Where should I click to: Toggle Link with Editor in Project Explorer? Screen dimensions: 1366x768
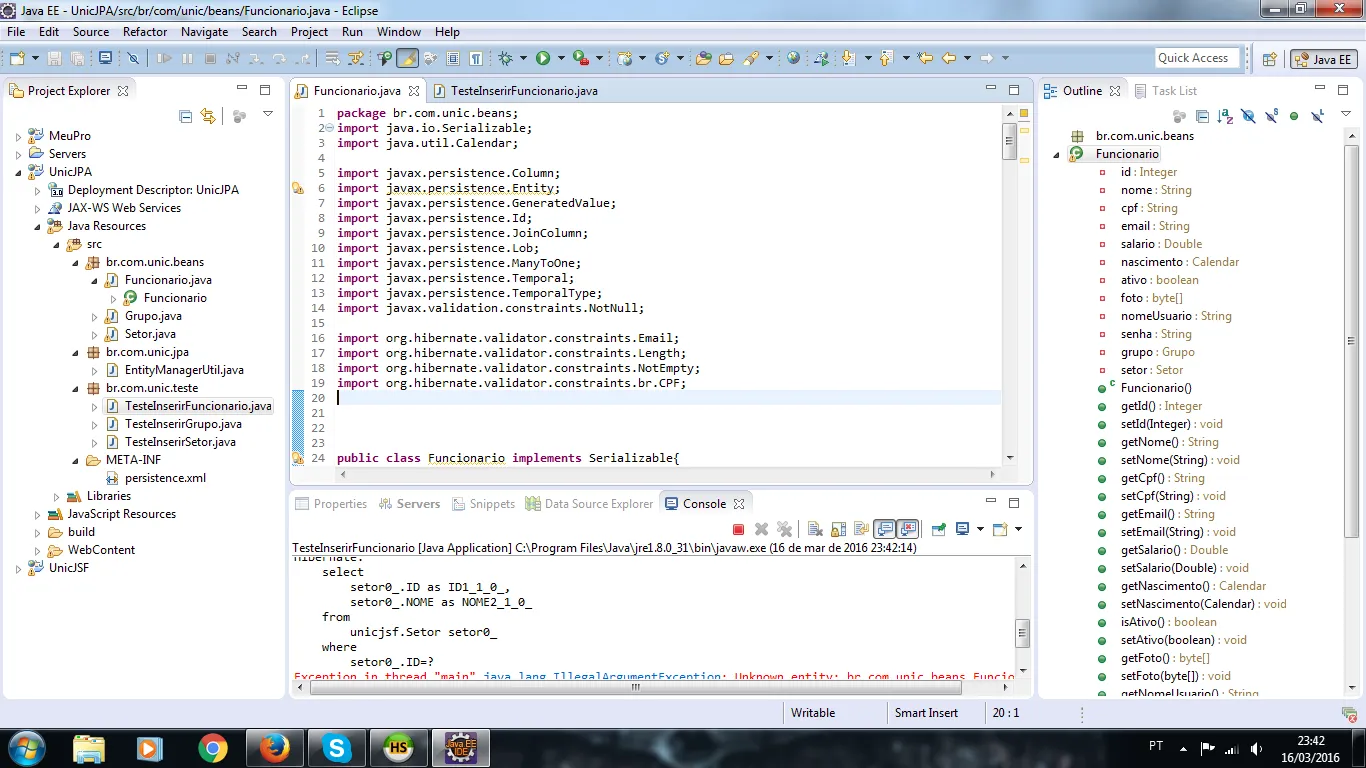[207, 116]
